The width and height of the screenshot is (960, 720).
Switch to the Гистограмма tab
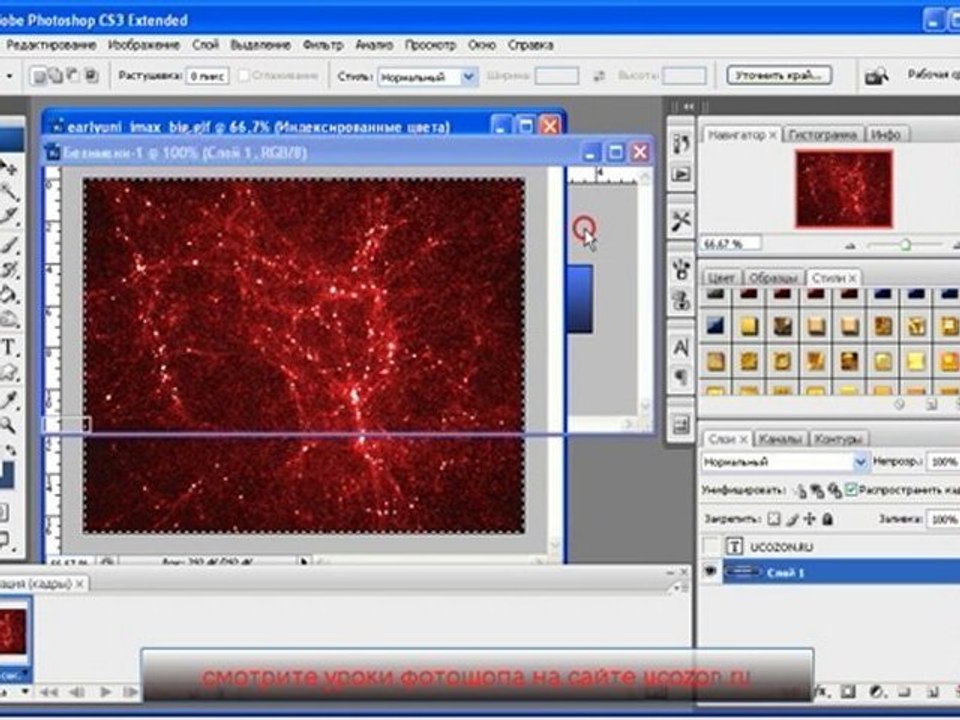point(822,134)
